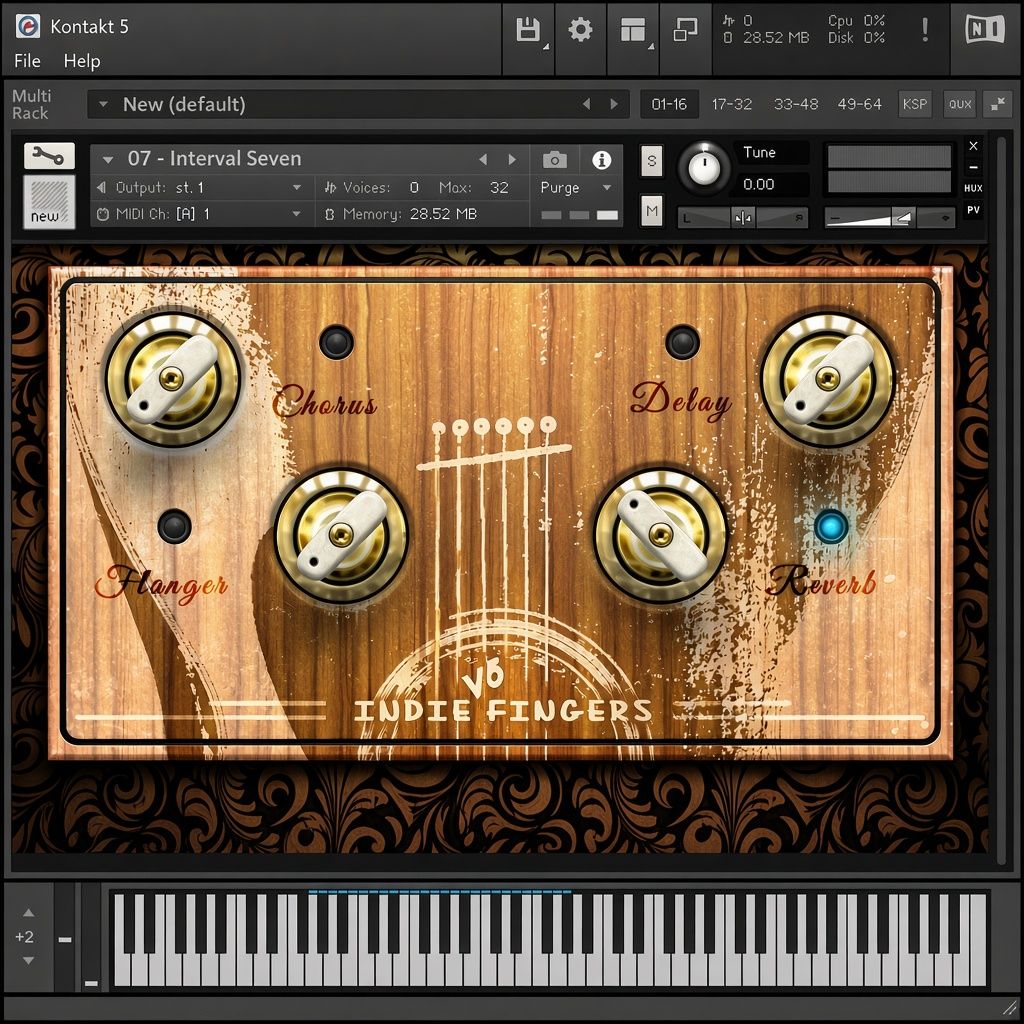Click the rack vertical scrollbar

coord(1001,500)
